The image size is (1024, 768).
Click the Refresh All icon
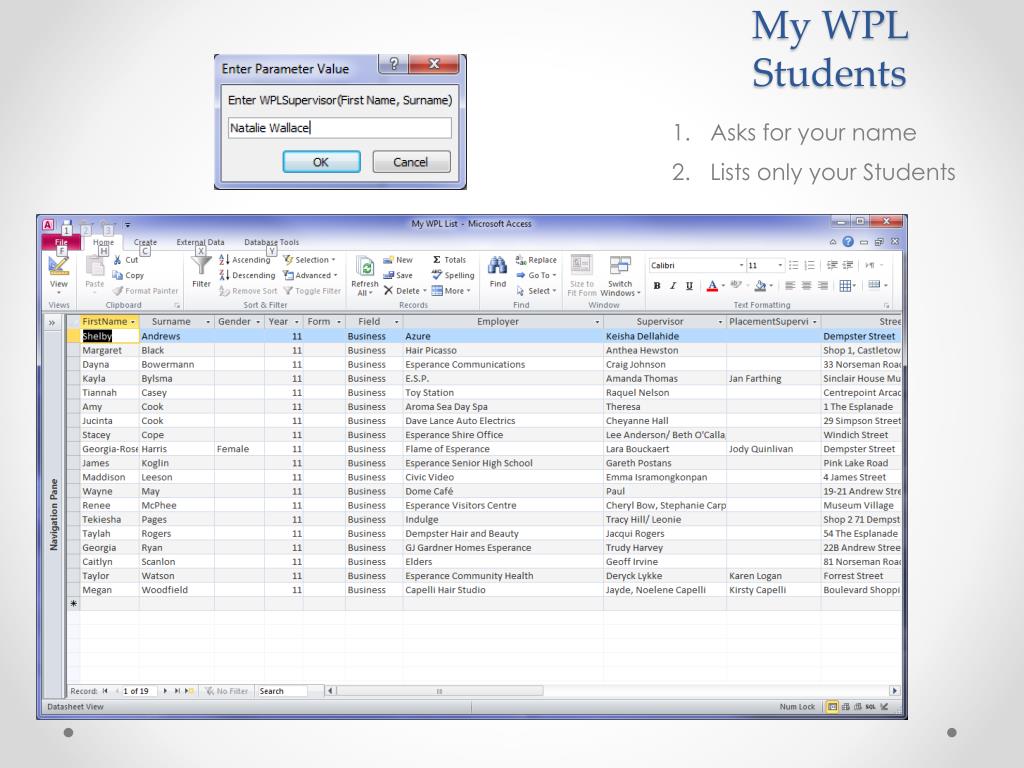tap(364, 266)
